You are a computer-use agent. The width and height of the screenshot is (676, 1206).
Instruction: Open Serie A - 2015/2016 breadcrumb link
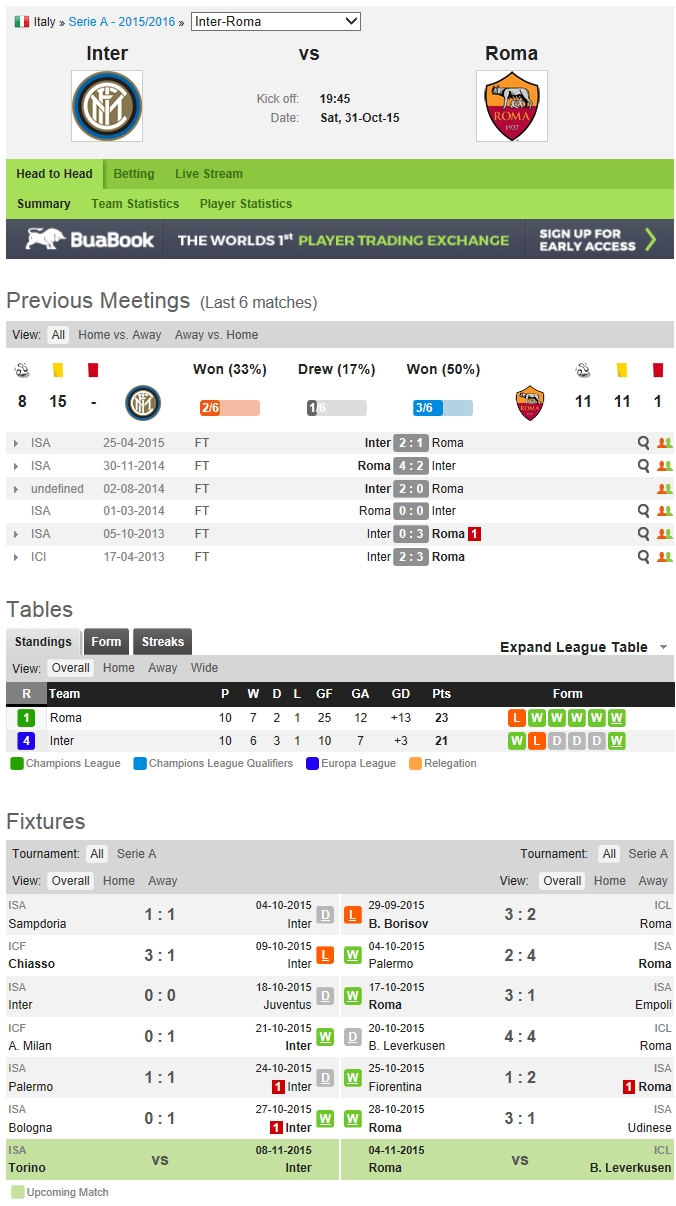point(122,22)
